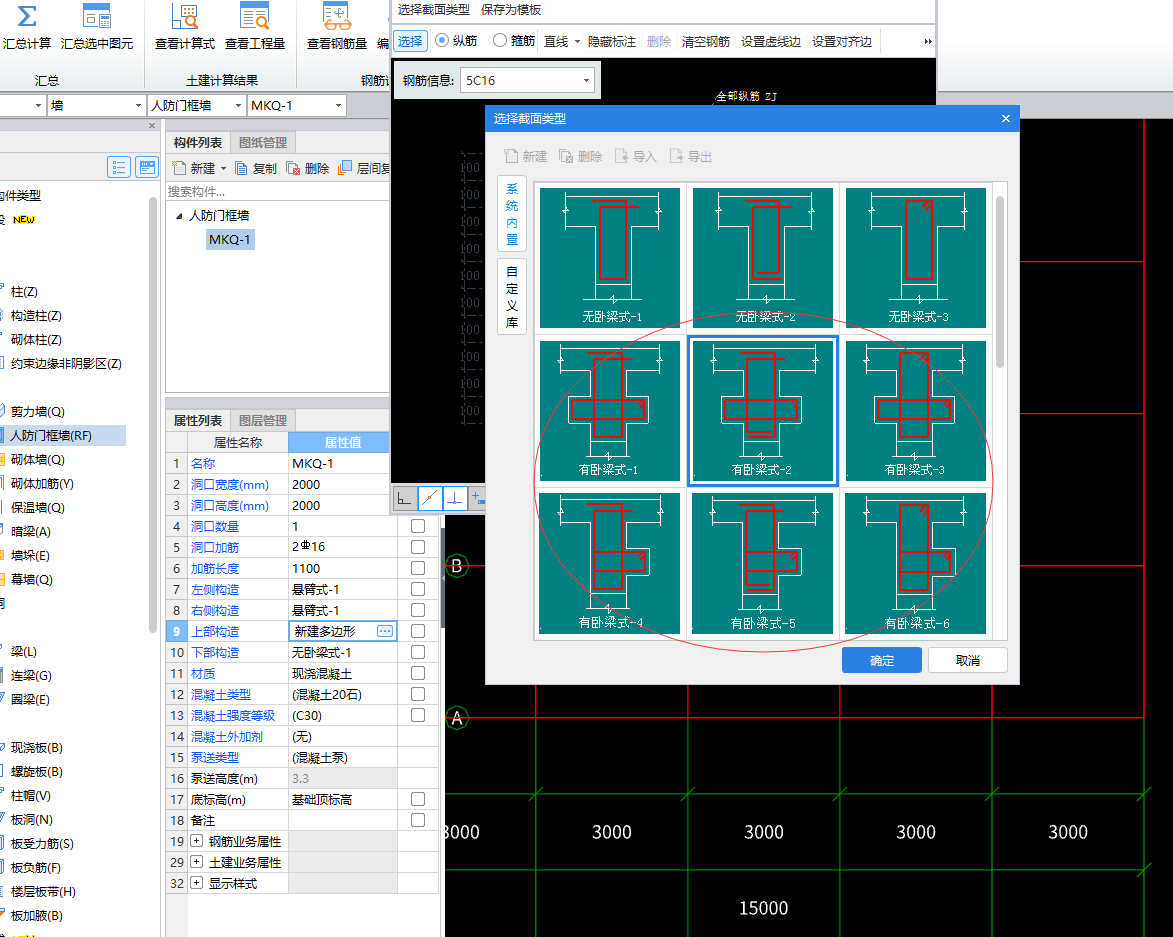
Task: Click the perpendicular snap tool icon
Action: pos(455,498)
